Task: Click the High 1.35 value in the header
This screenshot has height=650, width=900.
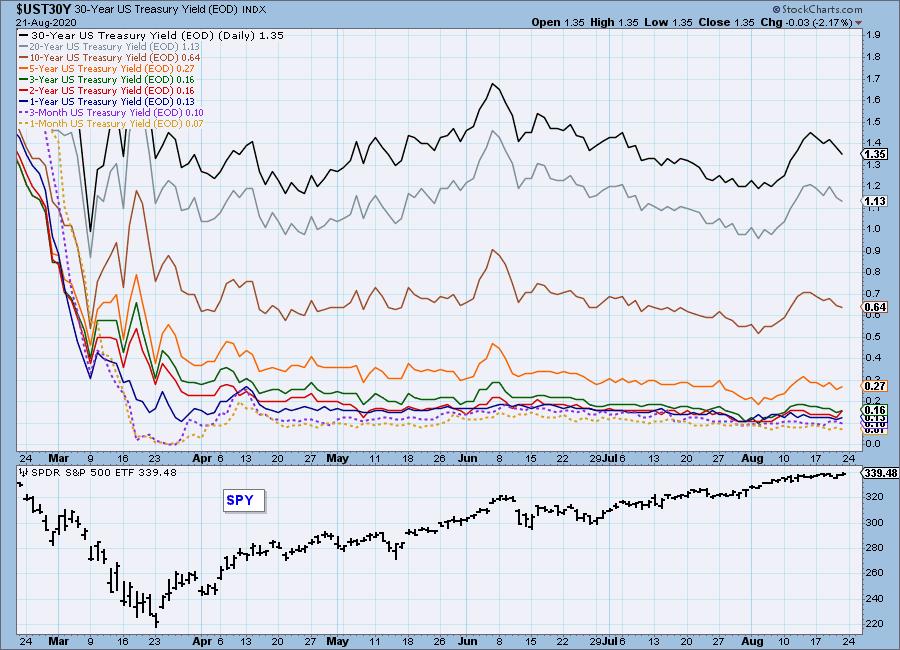Action: coord(614,22)
